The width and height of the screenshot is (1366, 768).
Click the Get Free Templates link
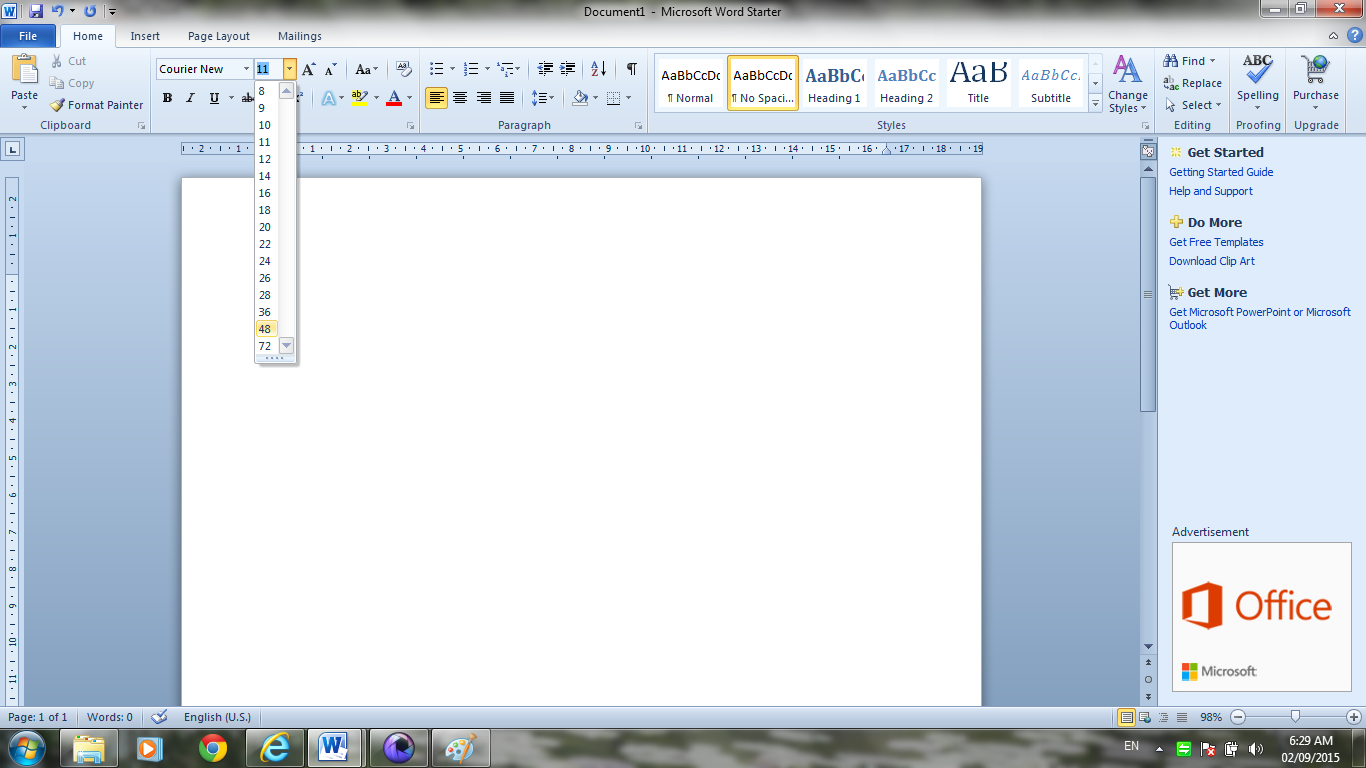pos(1216,242)
